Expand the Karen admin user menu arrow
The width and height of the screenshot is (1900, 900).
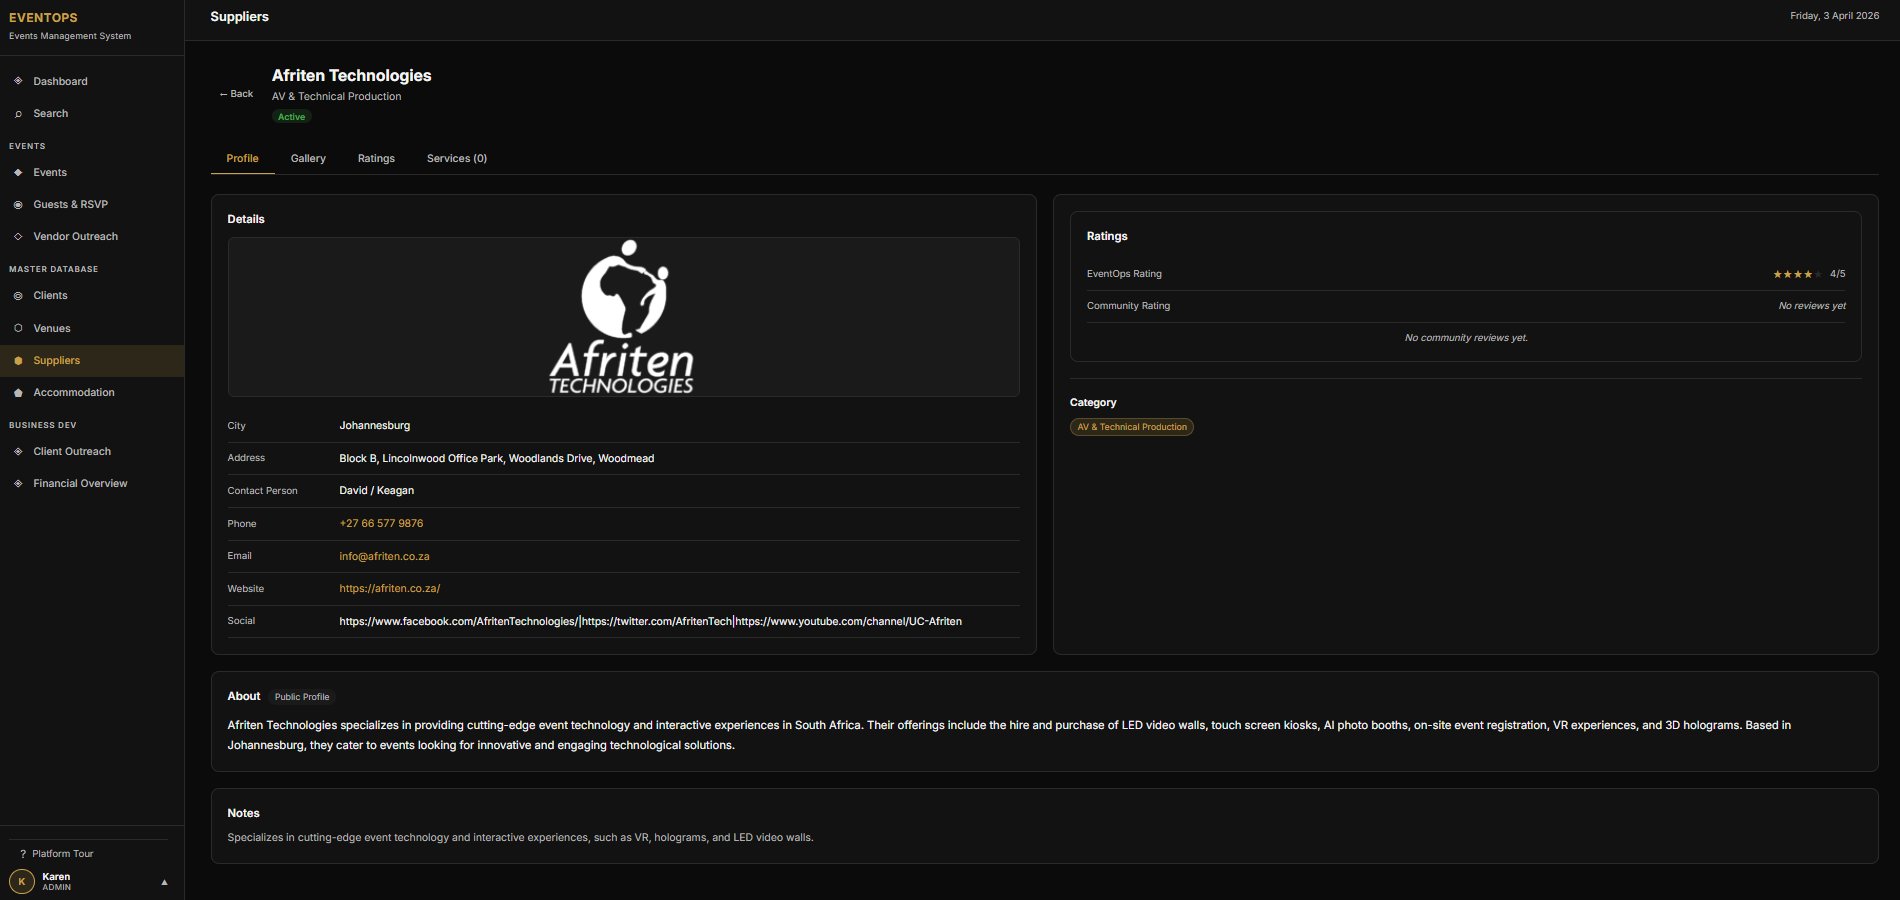tap(164, 882)
